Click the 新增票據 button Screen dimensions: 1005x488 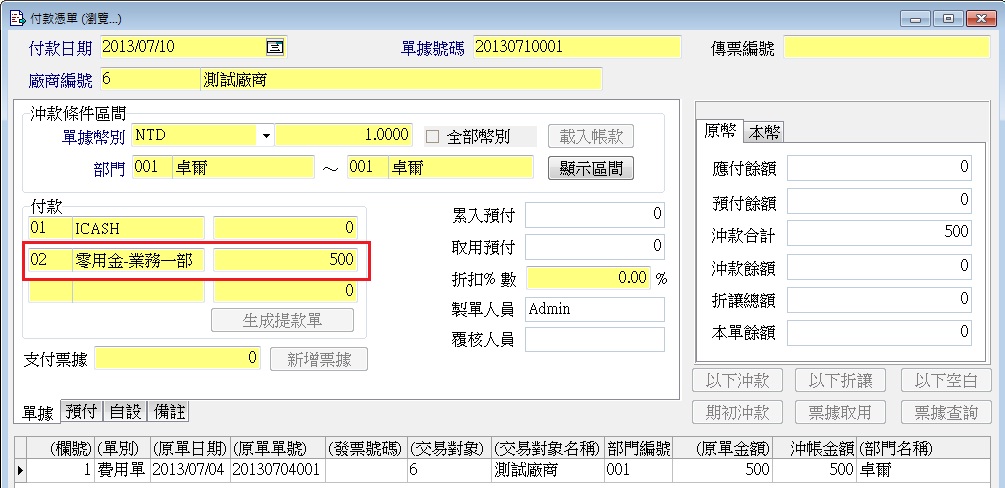click(x=319, y=359)
